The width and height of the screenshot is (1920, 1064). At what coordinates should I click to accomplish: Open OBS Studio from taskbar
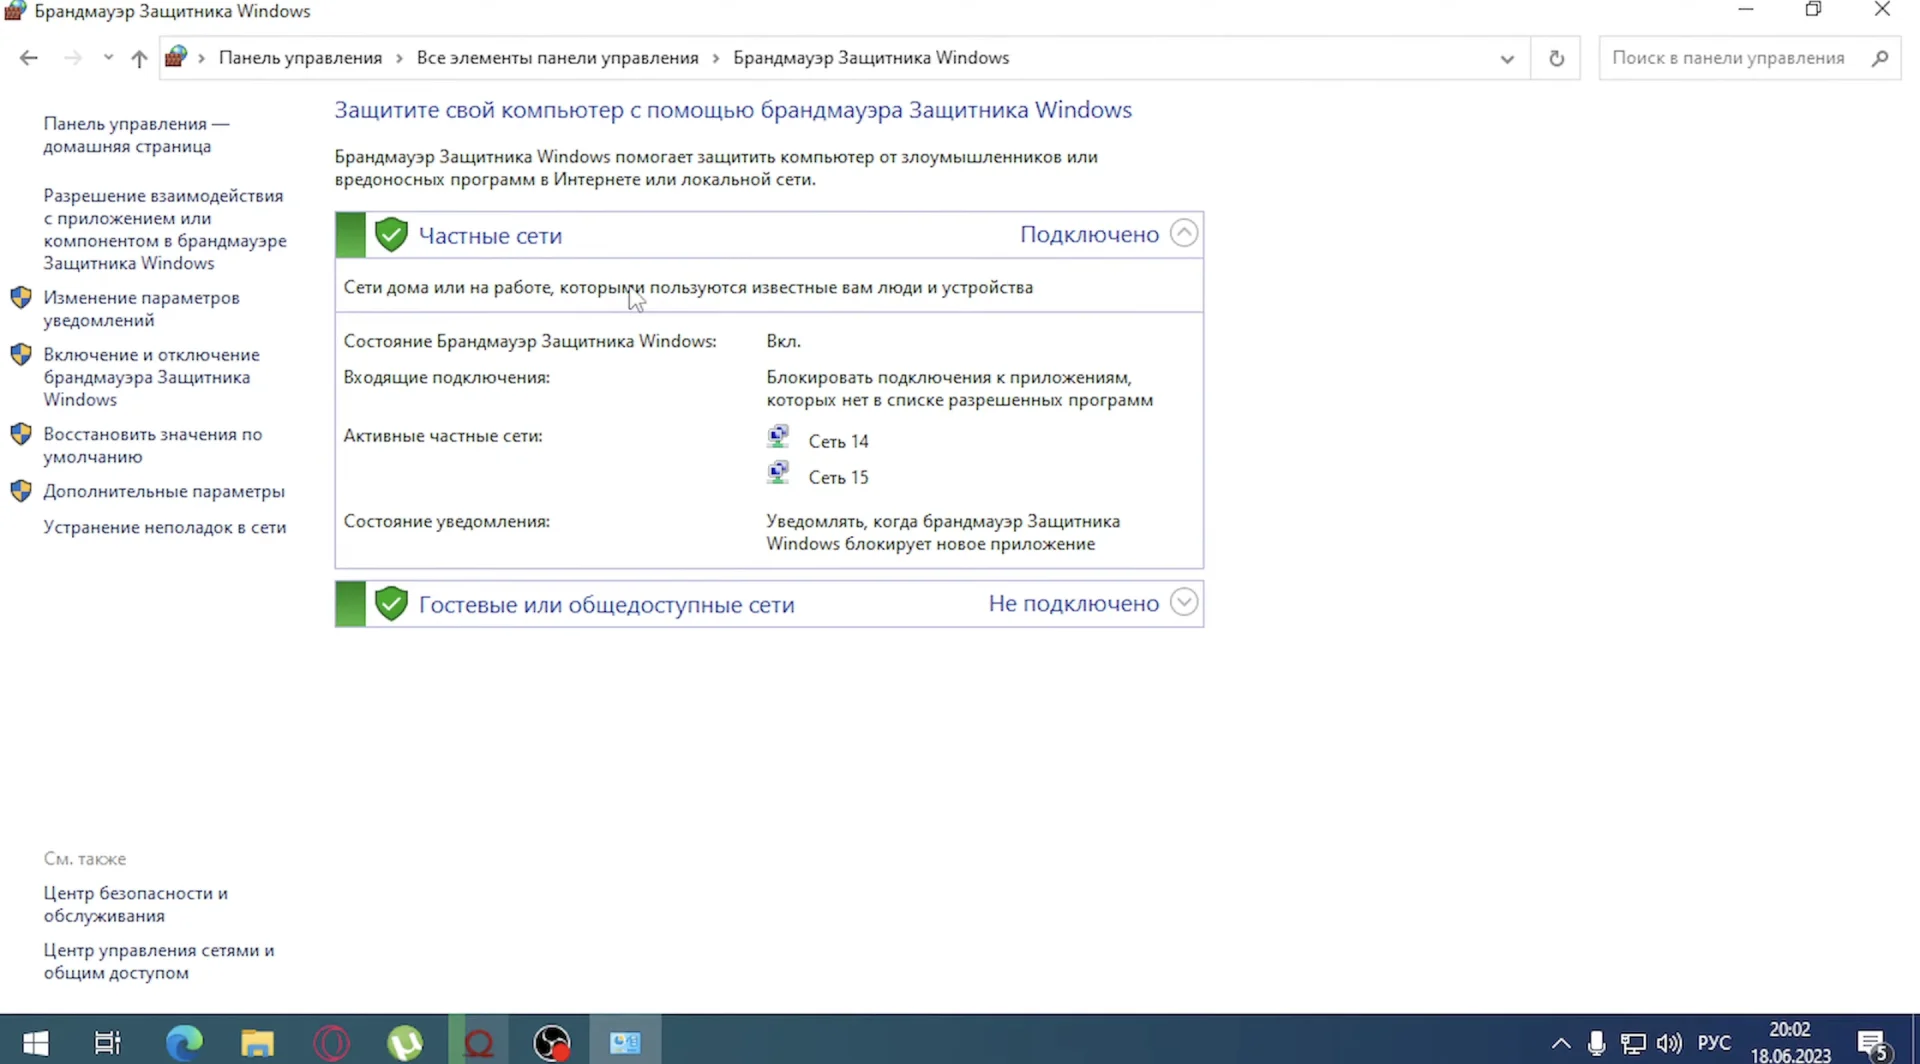pyautogui.click(x=552, y=1043)
